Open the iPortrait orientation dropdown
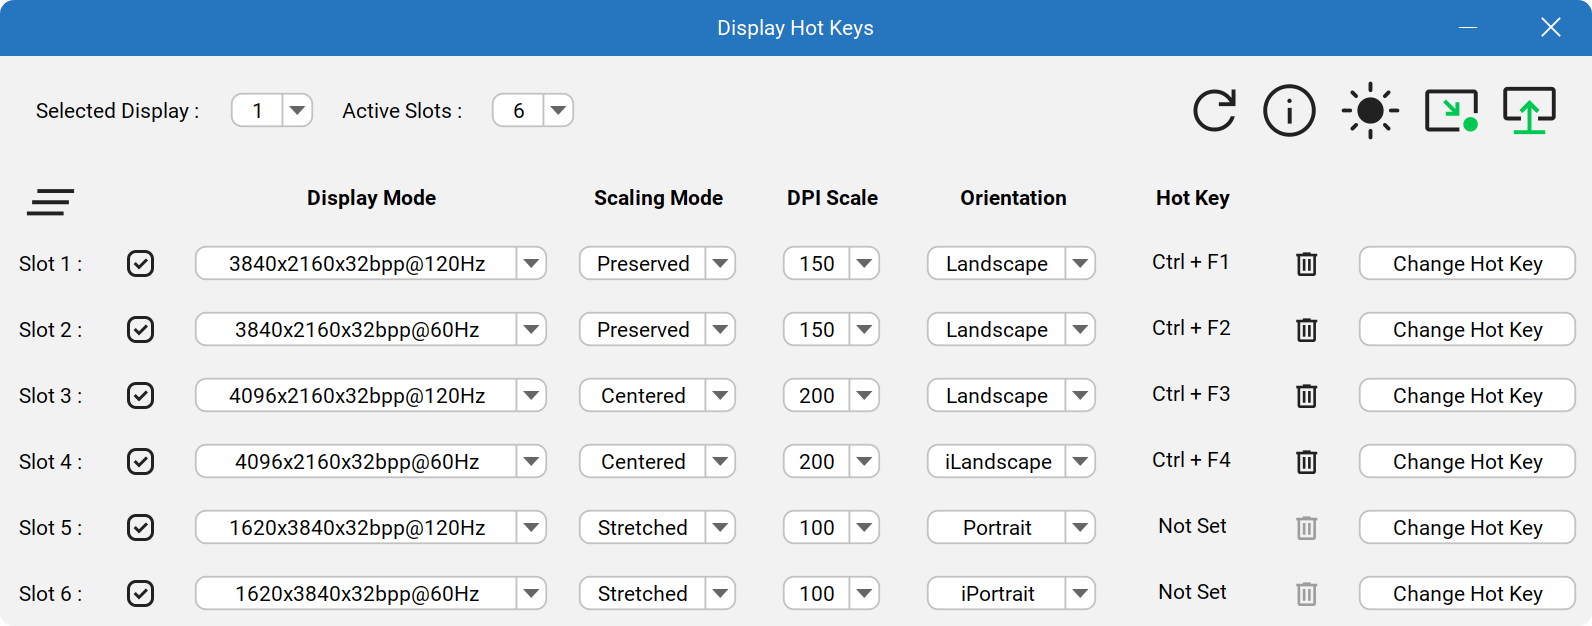Screen dimensions: 1592x626 (x=1011, y=594)
